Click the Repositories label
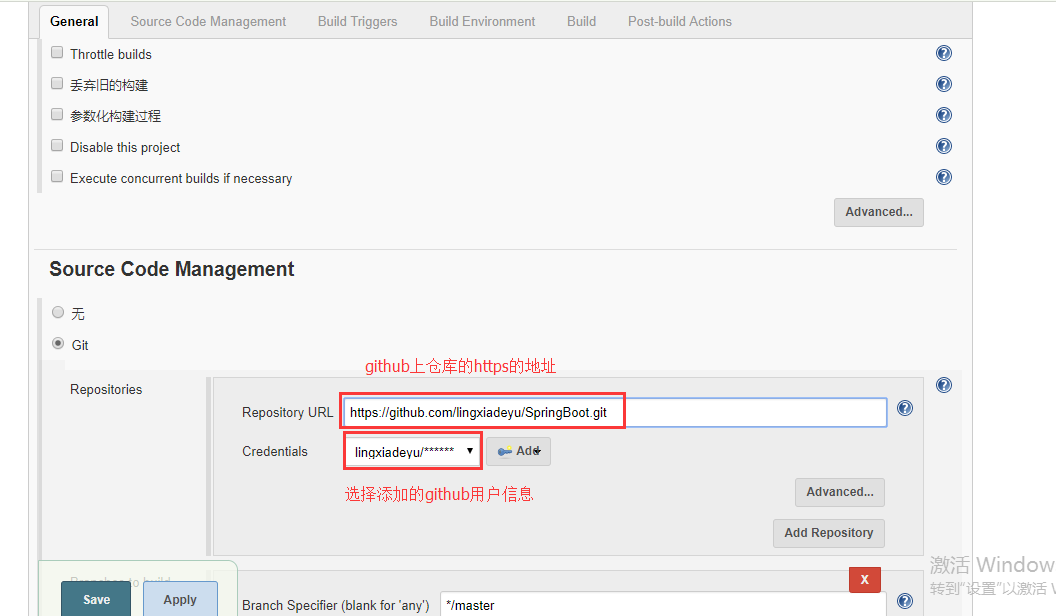1056x616 pixels. point(106,390)
